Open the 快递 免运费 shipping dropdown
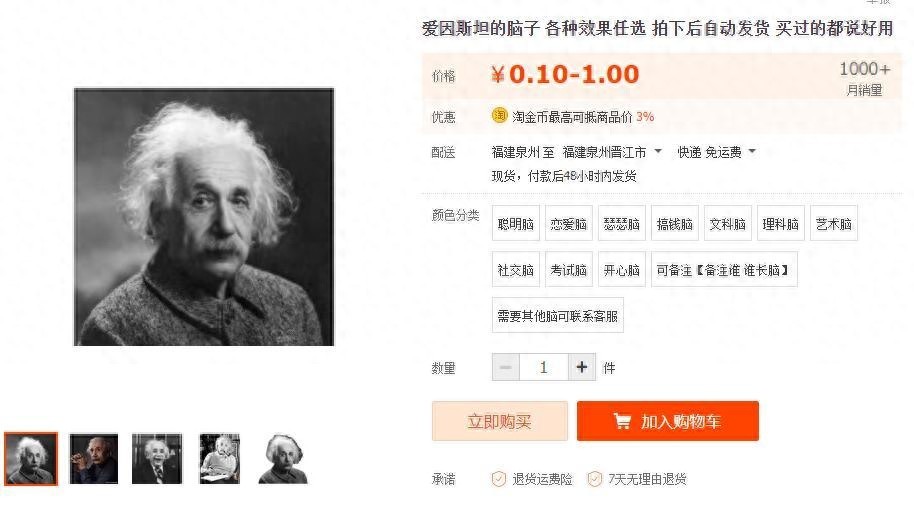This screenshot has width=914, height=507. [716, 152]
